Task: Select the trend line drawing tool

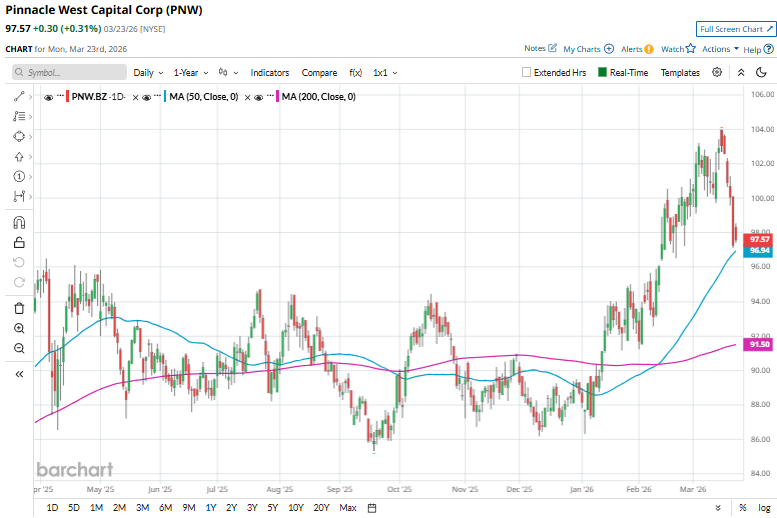Action: pyautogui.click(x=19, y=96)
